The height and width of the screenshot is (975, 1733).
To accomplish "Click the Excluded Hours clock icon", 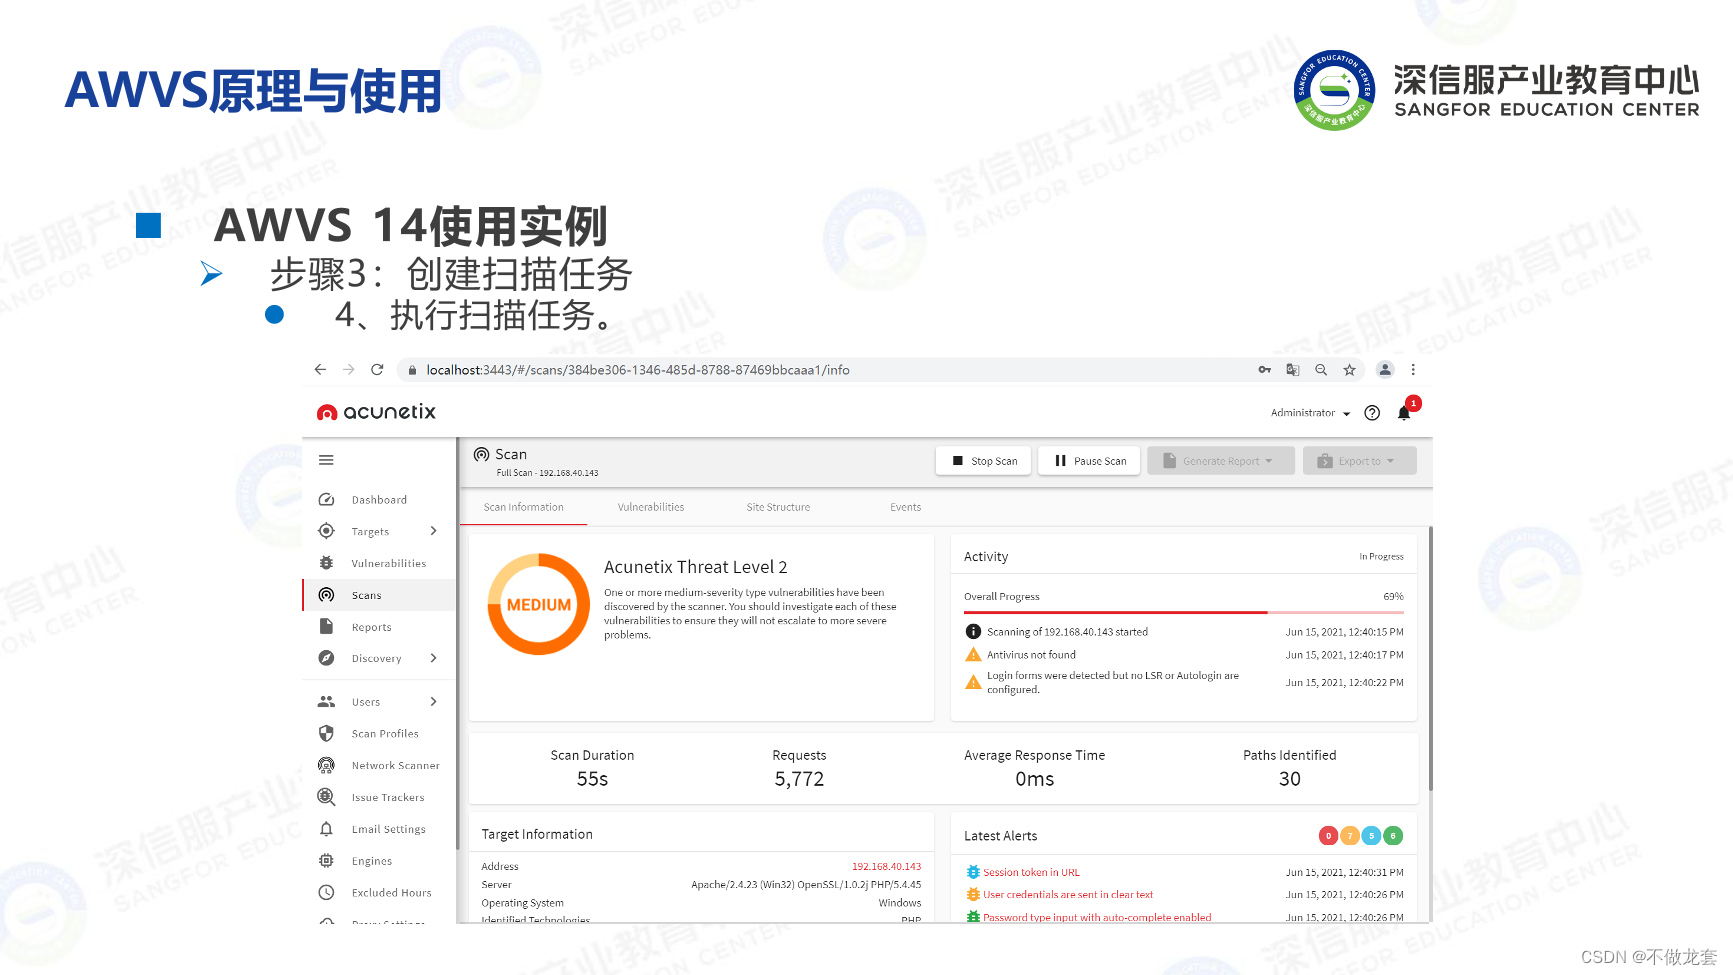I will pos(326,892).
